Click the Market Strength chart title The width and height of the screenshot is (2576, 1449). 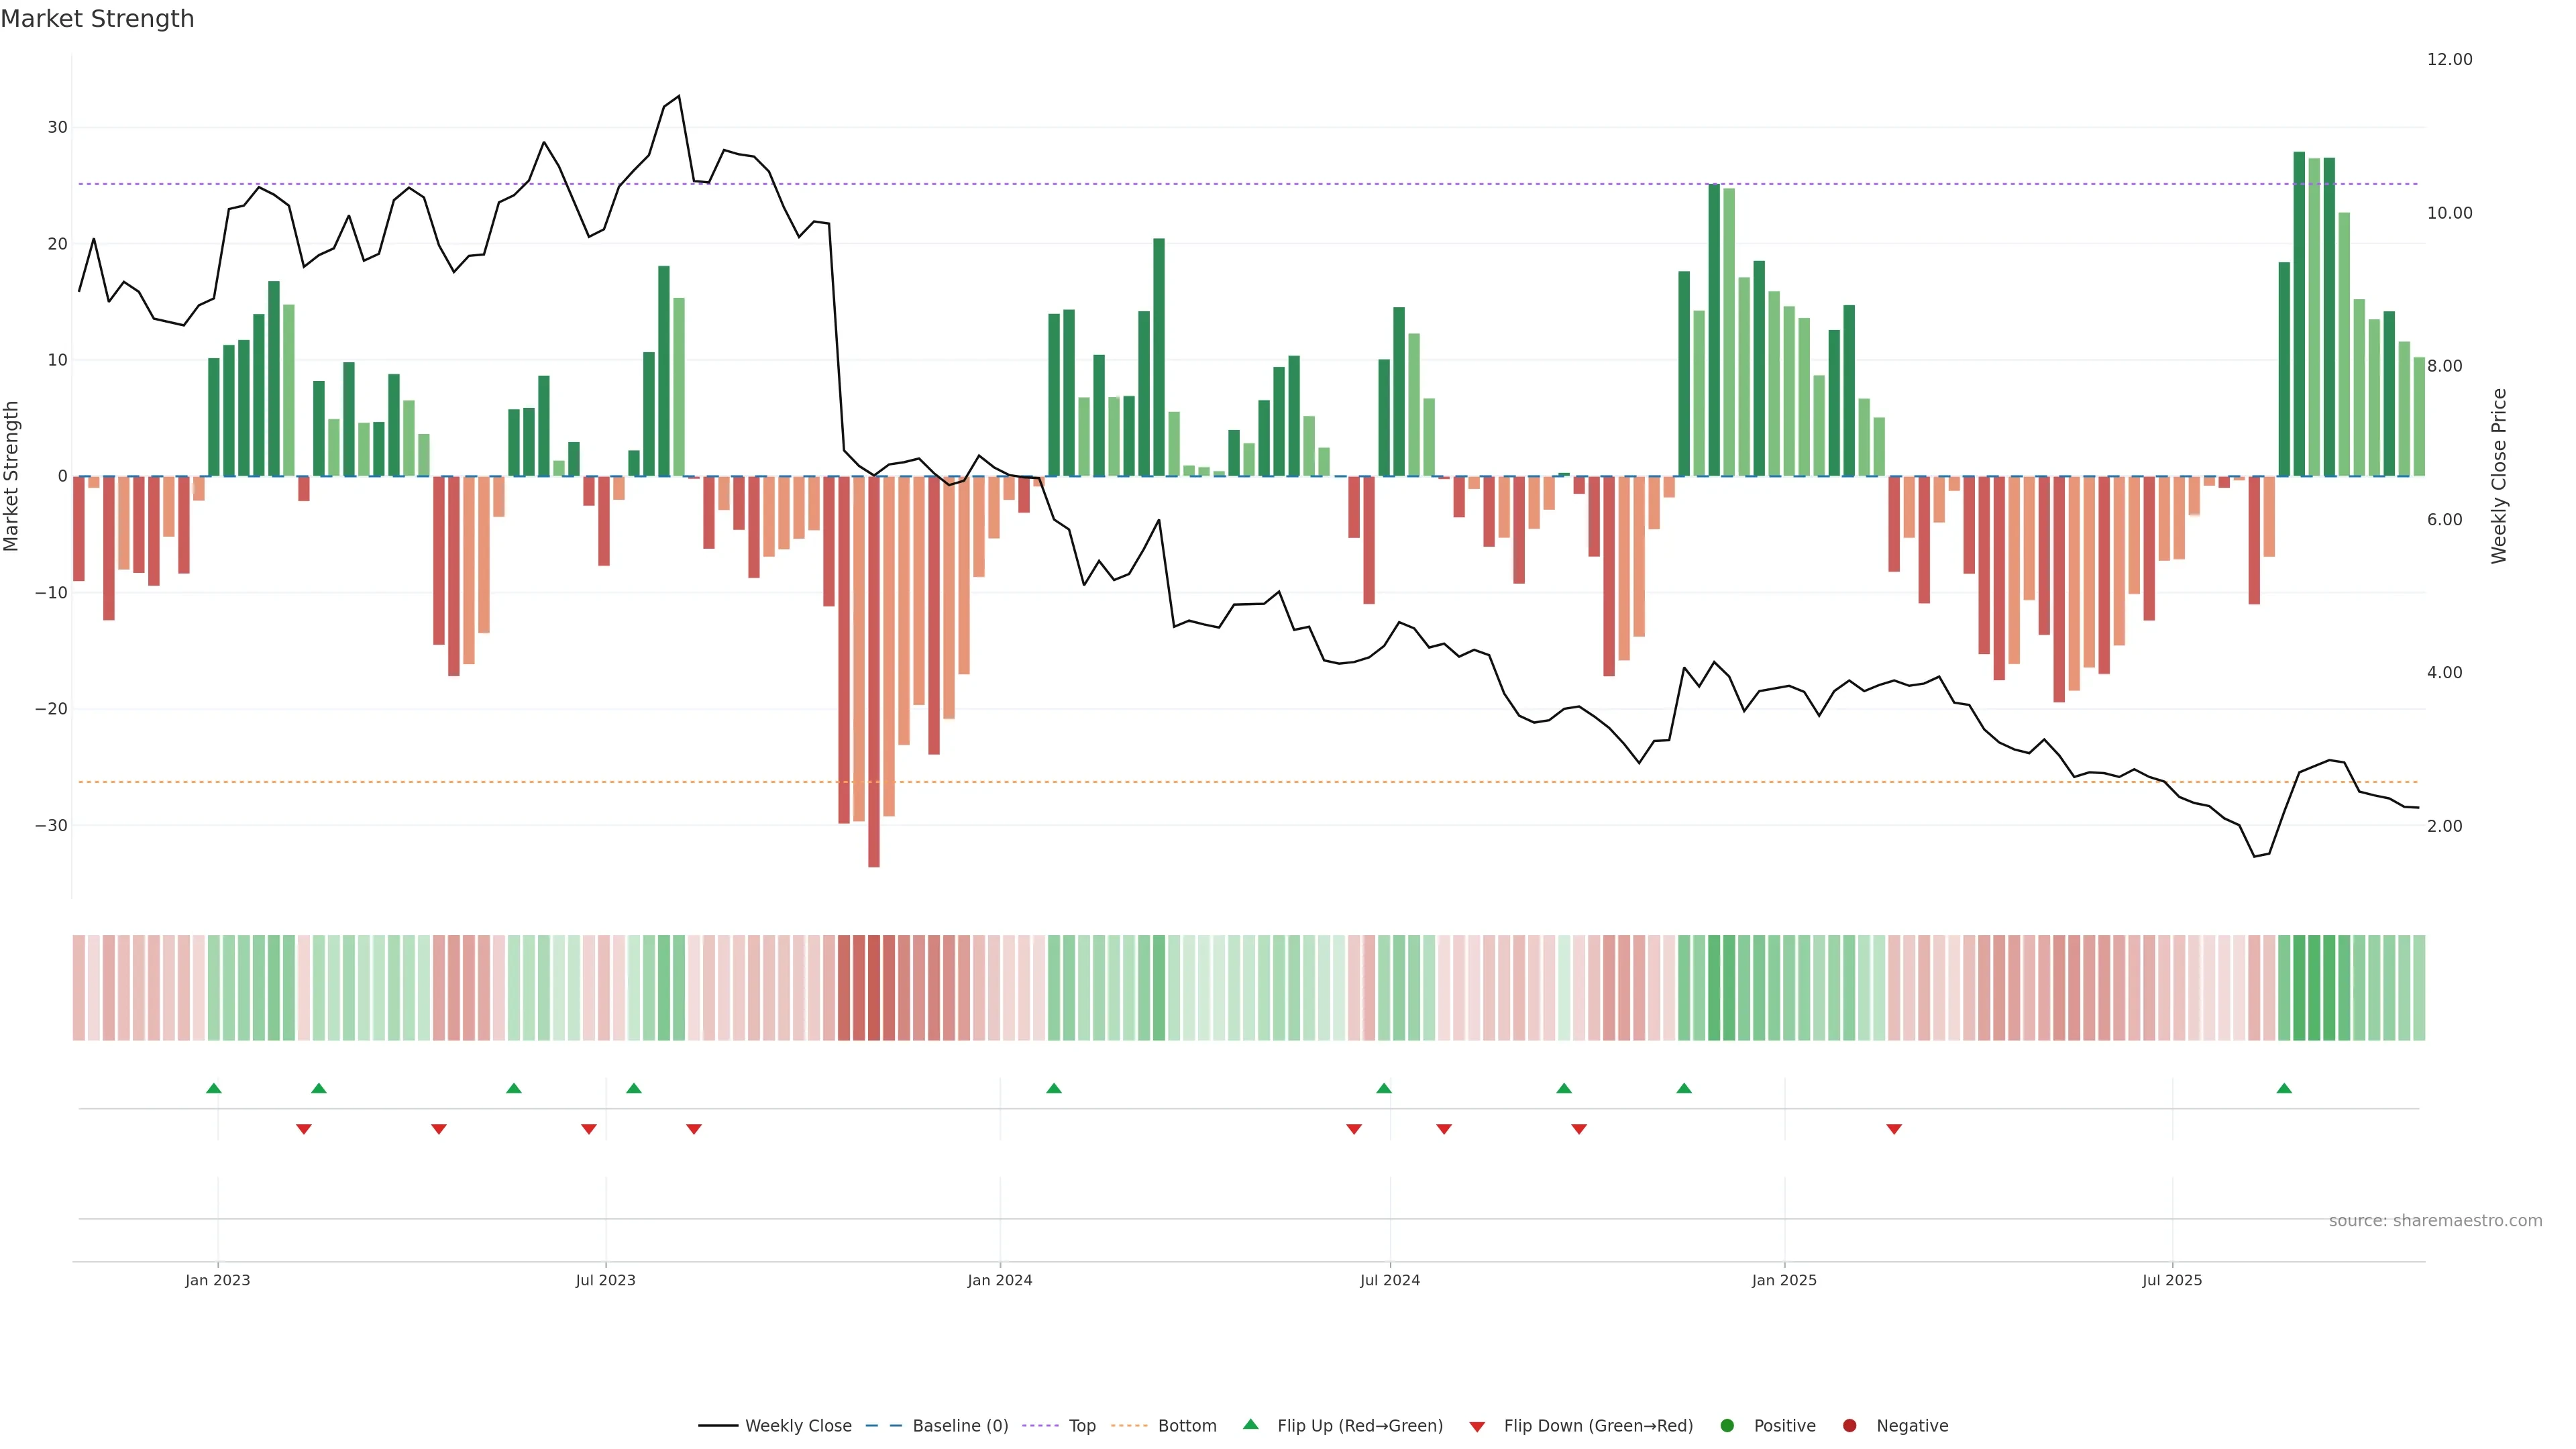97,19
